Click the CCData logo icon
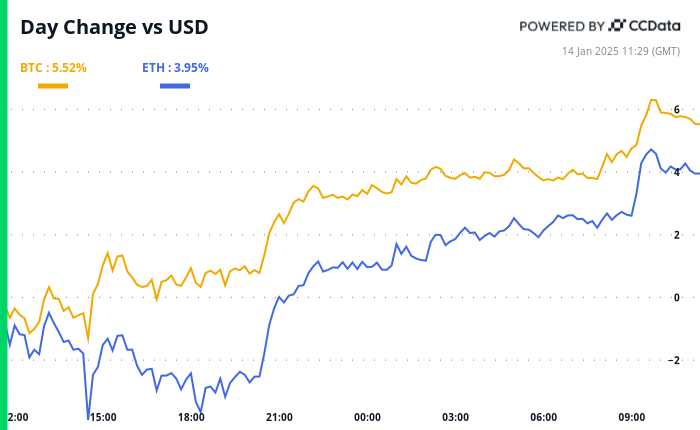 click(x=617, y=26)
